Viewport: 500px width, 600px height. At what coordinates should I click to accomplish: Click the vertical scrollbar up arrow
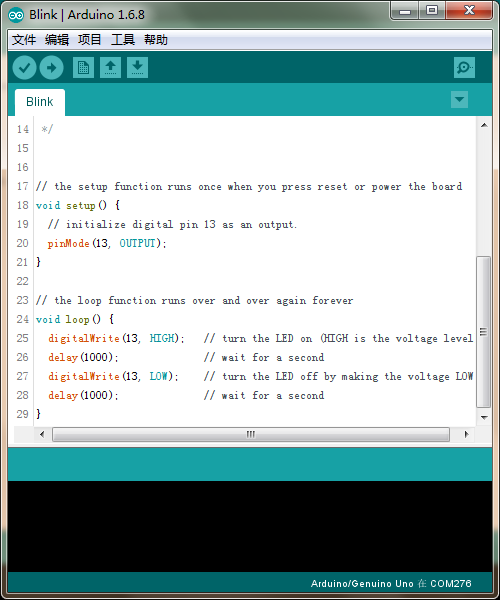(484, 125)
